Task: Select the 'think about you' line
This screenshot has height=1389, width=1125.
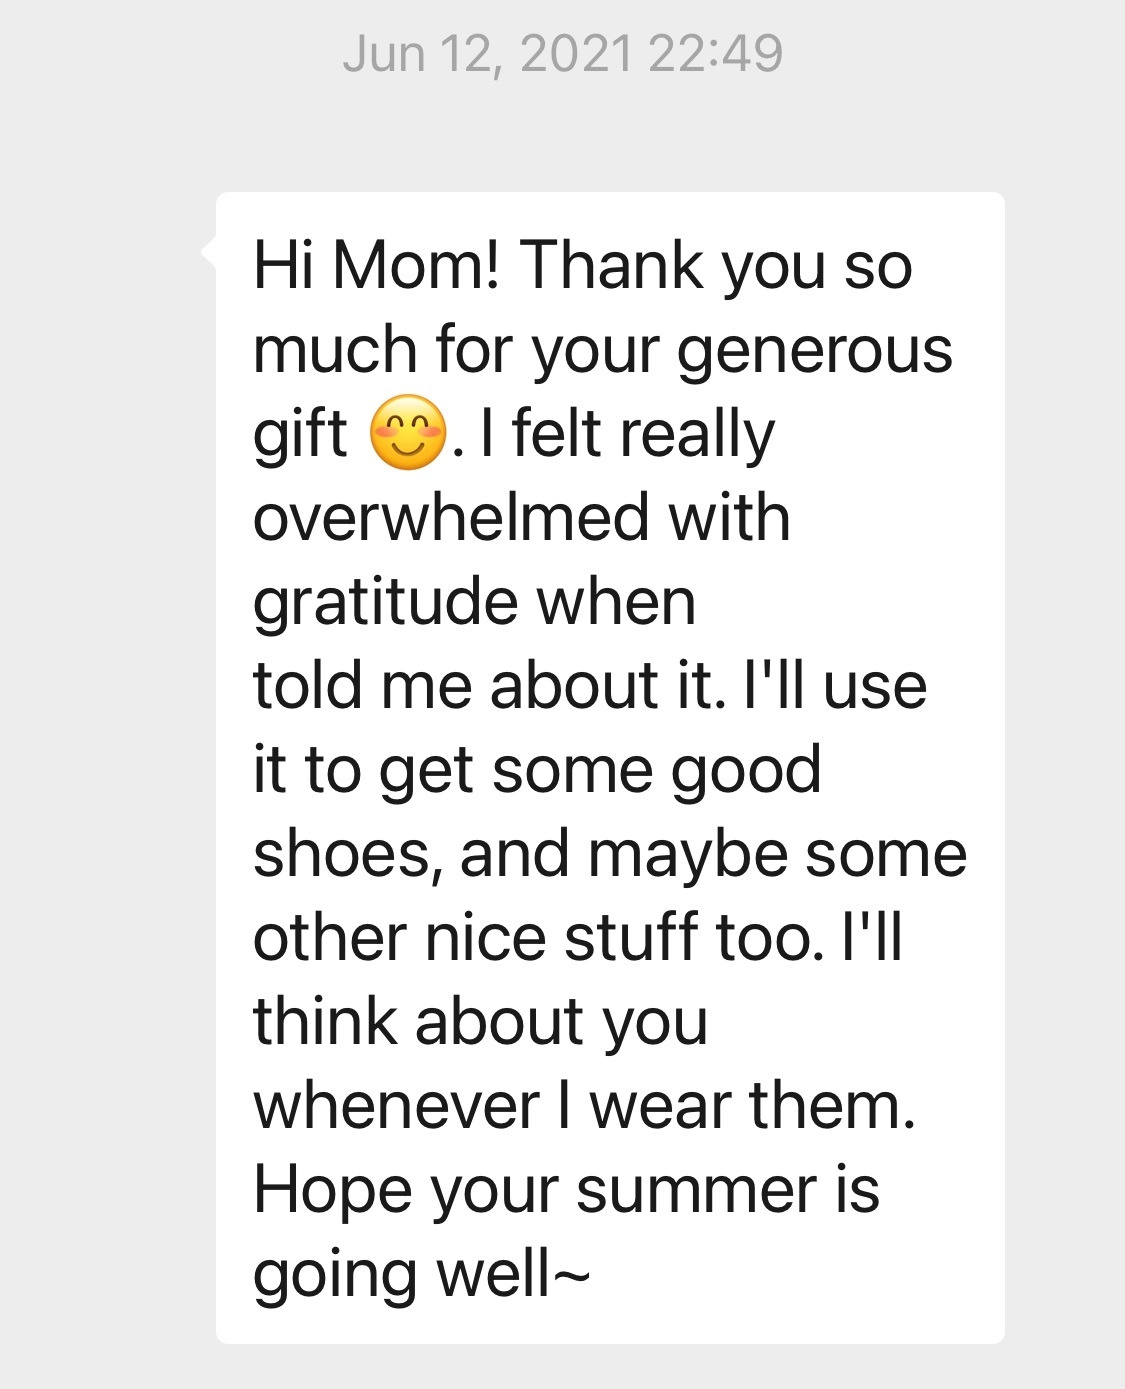Action: [481, 1024]
